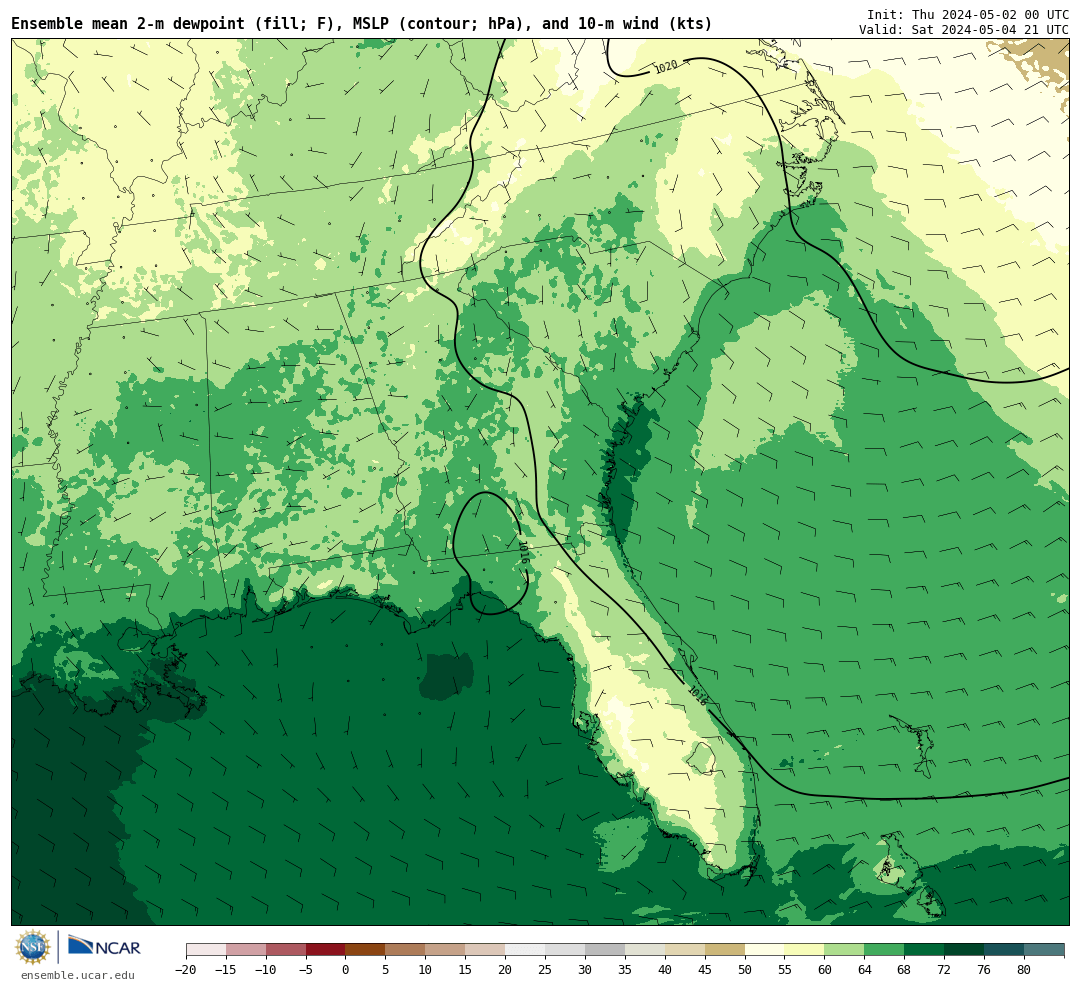Click the colorbar swatch between -20 and -15
Viewport: 1080px width, 988px height.
pos(206,949)
